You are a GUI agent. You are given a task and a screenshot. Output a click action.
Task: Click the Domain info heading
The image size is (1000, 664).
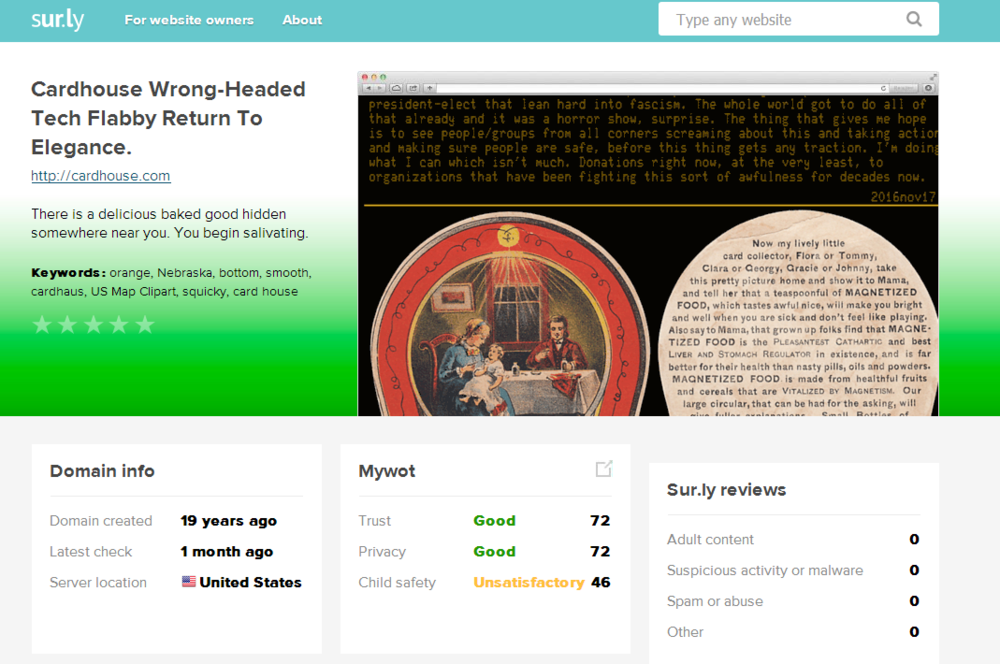tap(102, 471)
